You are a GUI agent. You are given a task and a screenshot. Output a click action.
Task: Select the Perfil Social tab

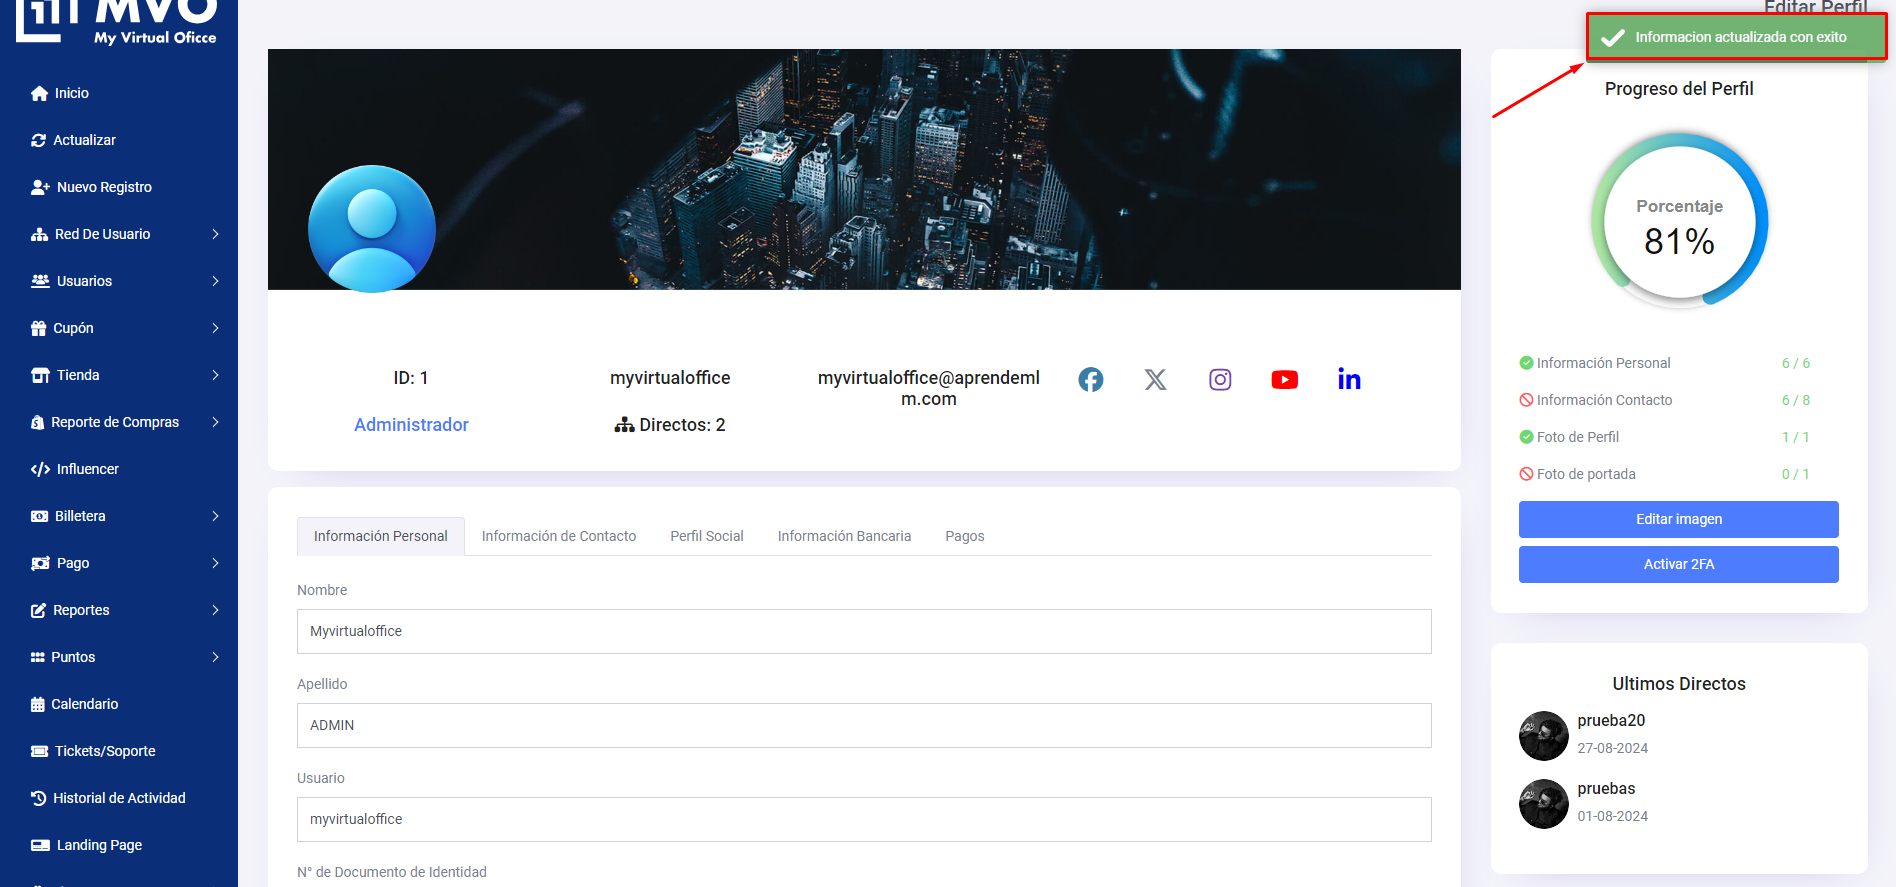point(706,536)
